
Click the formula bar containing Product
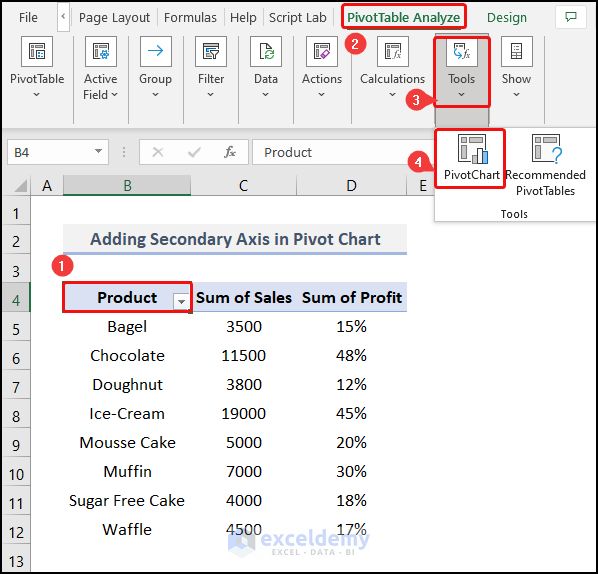pos(343,152)
